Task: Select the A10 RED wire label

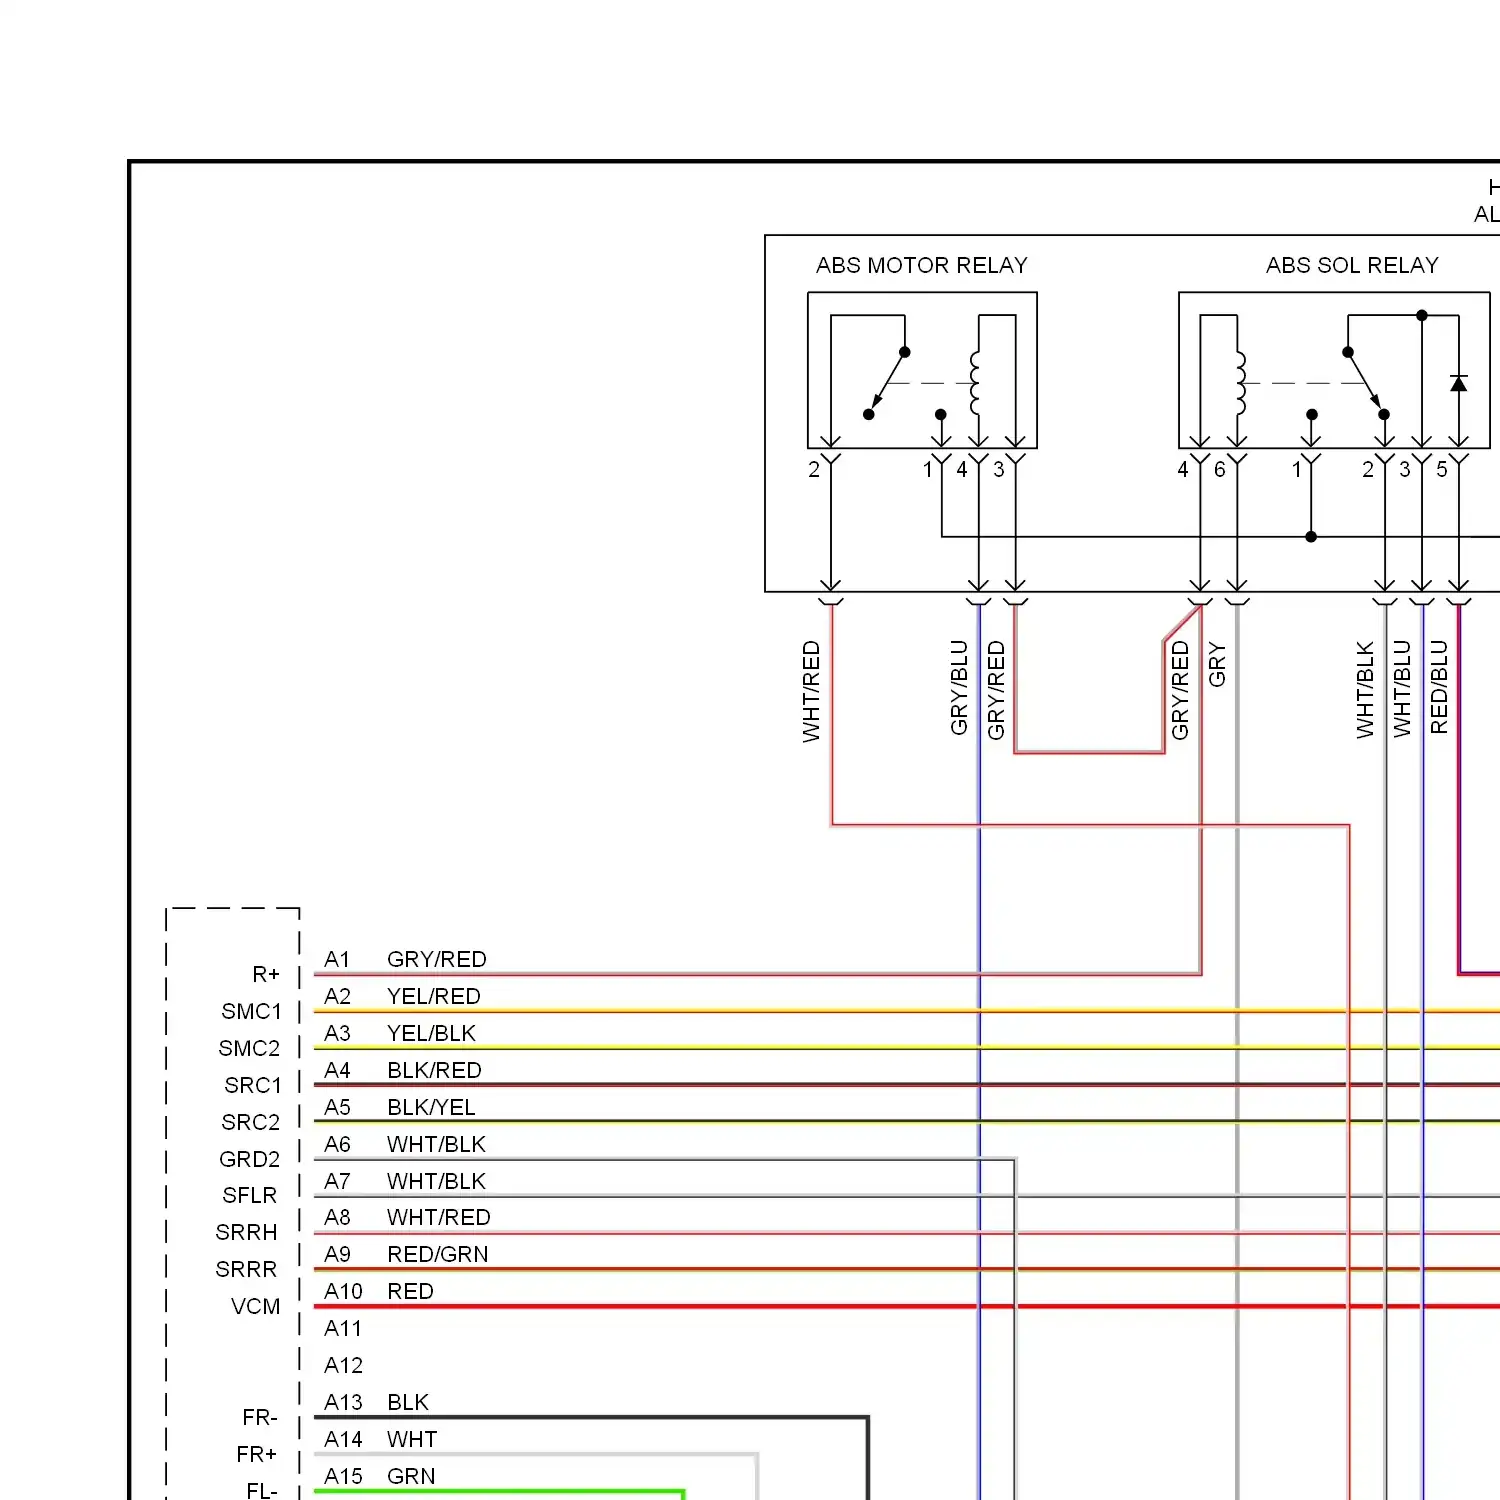Action: pos(379,1291)
